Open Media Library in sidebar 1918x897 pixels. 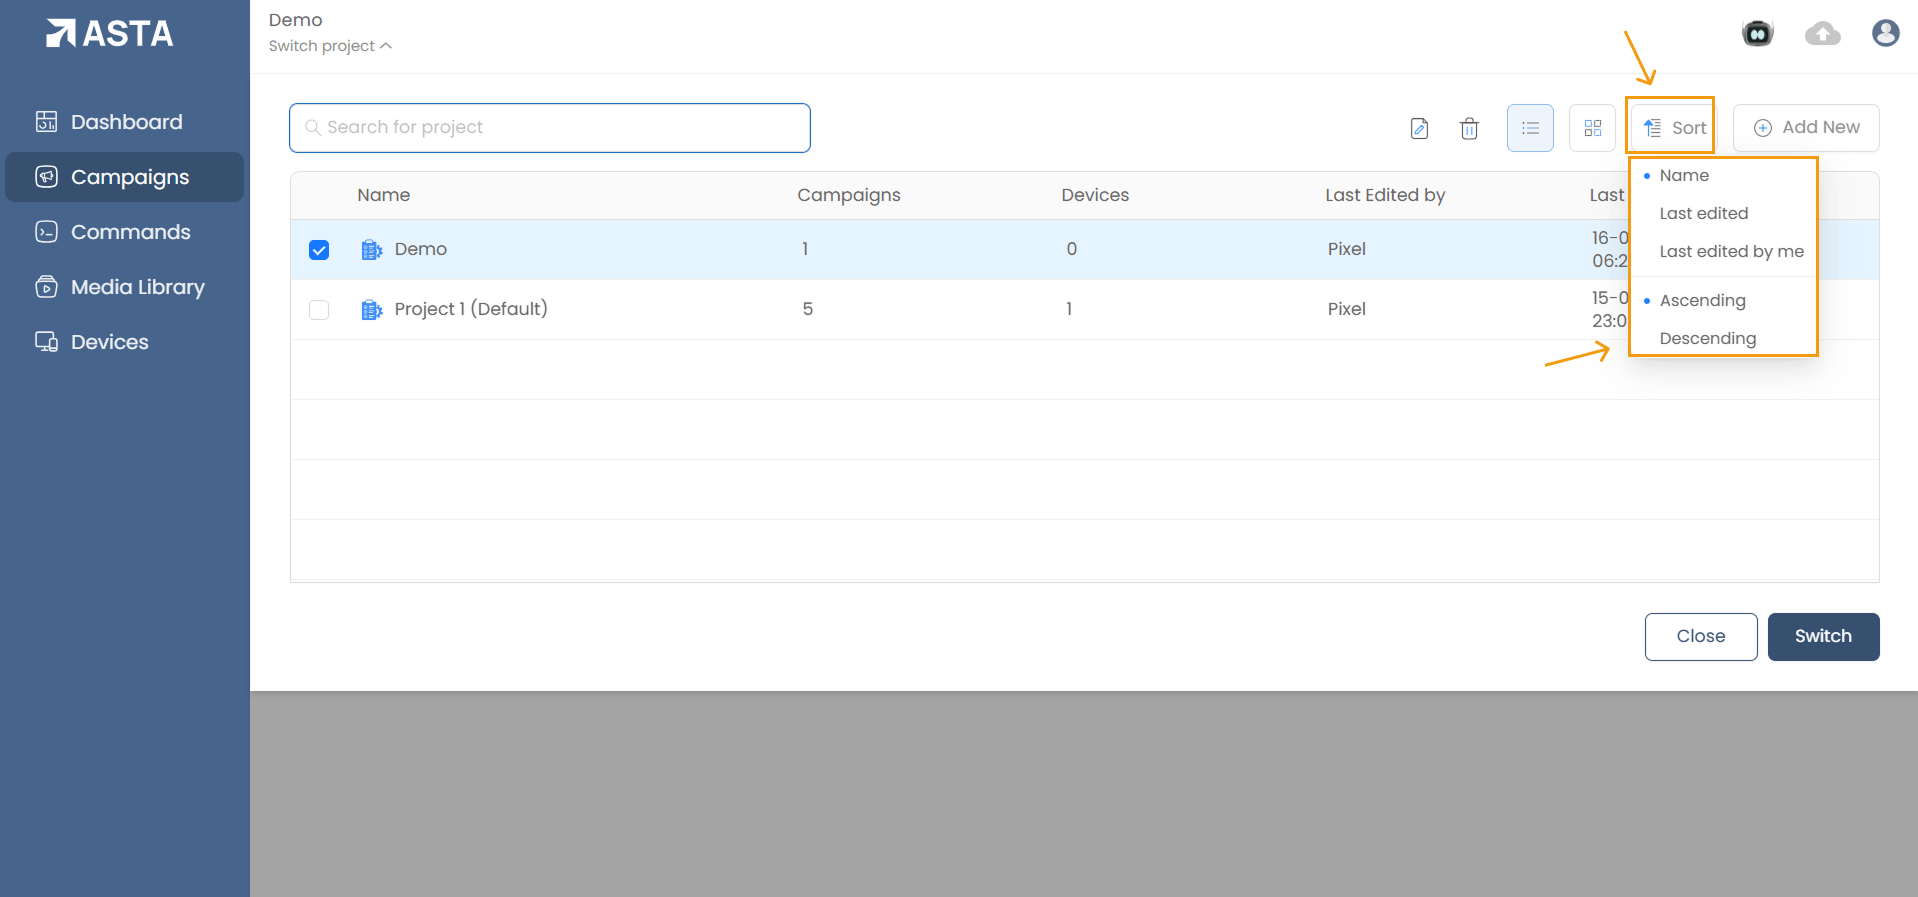137,287
